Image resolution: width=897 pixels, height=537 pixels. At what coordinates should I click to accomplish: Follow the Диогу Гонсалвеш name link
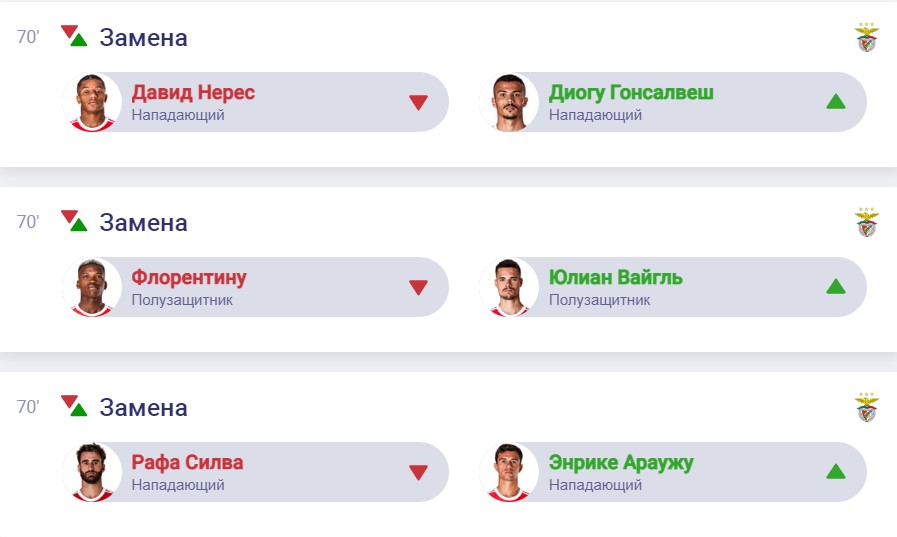pyautogui.click(x=631, y=93)
